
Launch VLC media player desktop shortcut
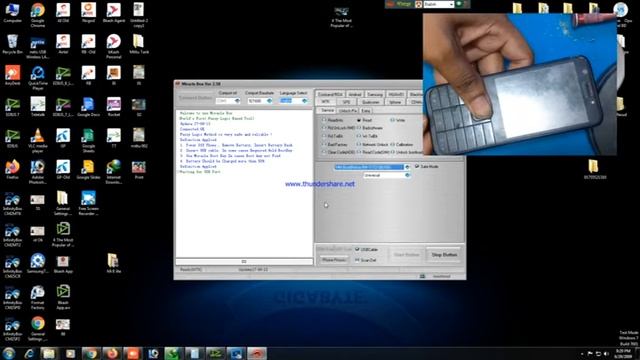38,140
